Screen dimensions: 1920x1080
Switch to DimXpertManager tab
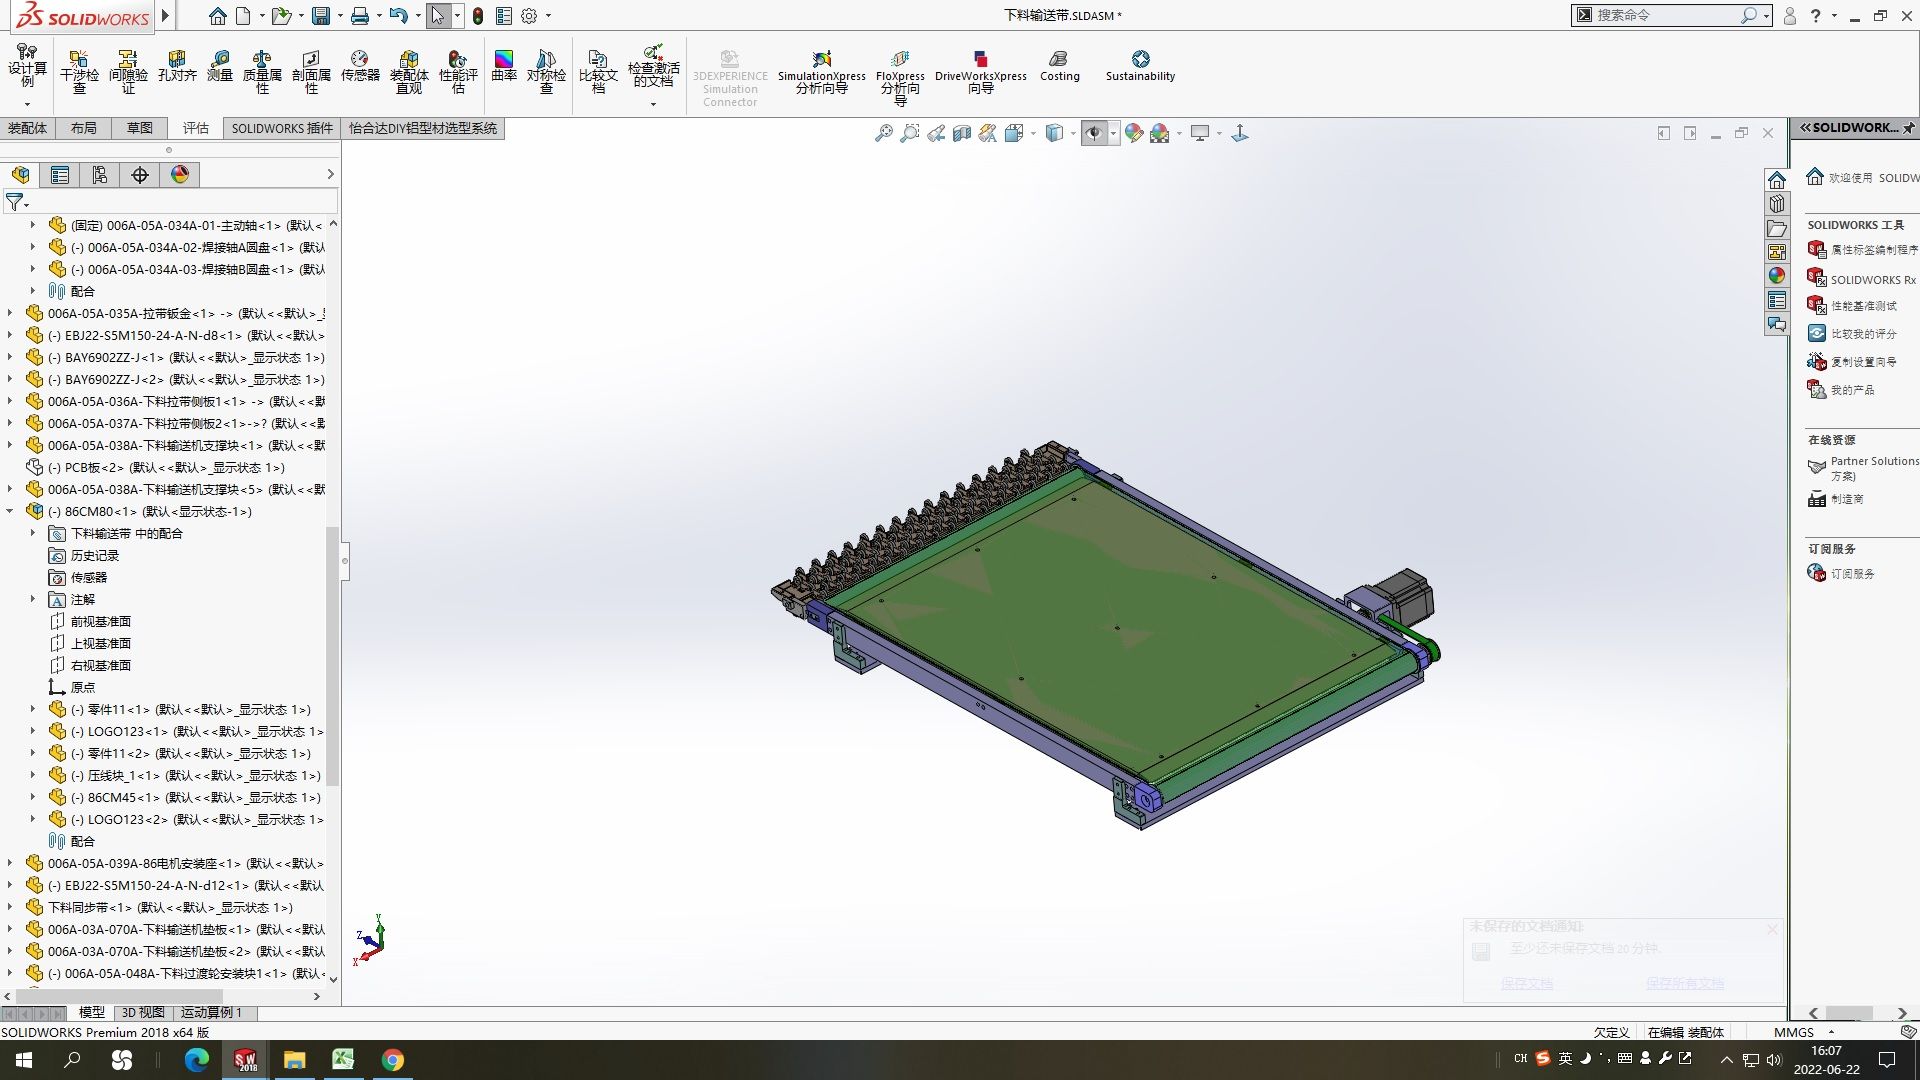click(x=140, y=175)
